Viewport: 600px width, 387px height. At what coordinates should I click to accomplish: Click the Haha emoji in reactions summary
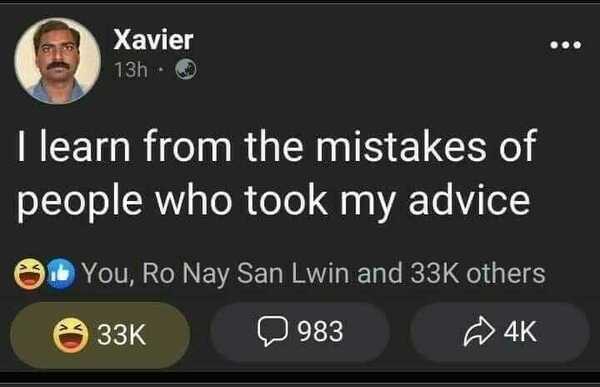pos(29,273)
